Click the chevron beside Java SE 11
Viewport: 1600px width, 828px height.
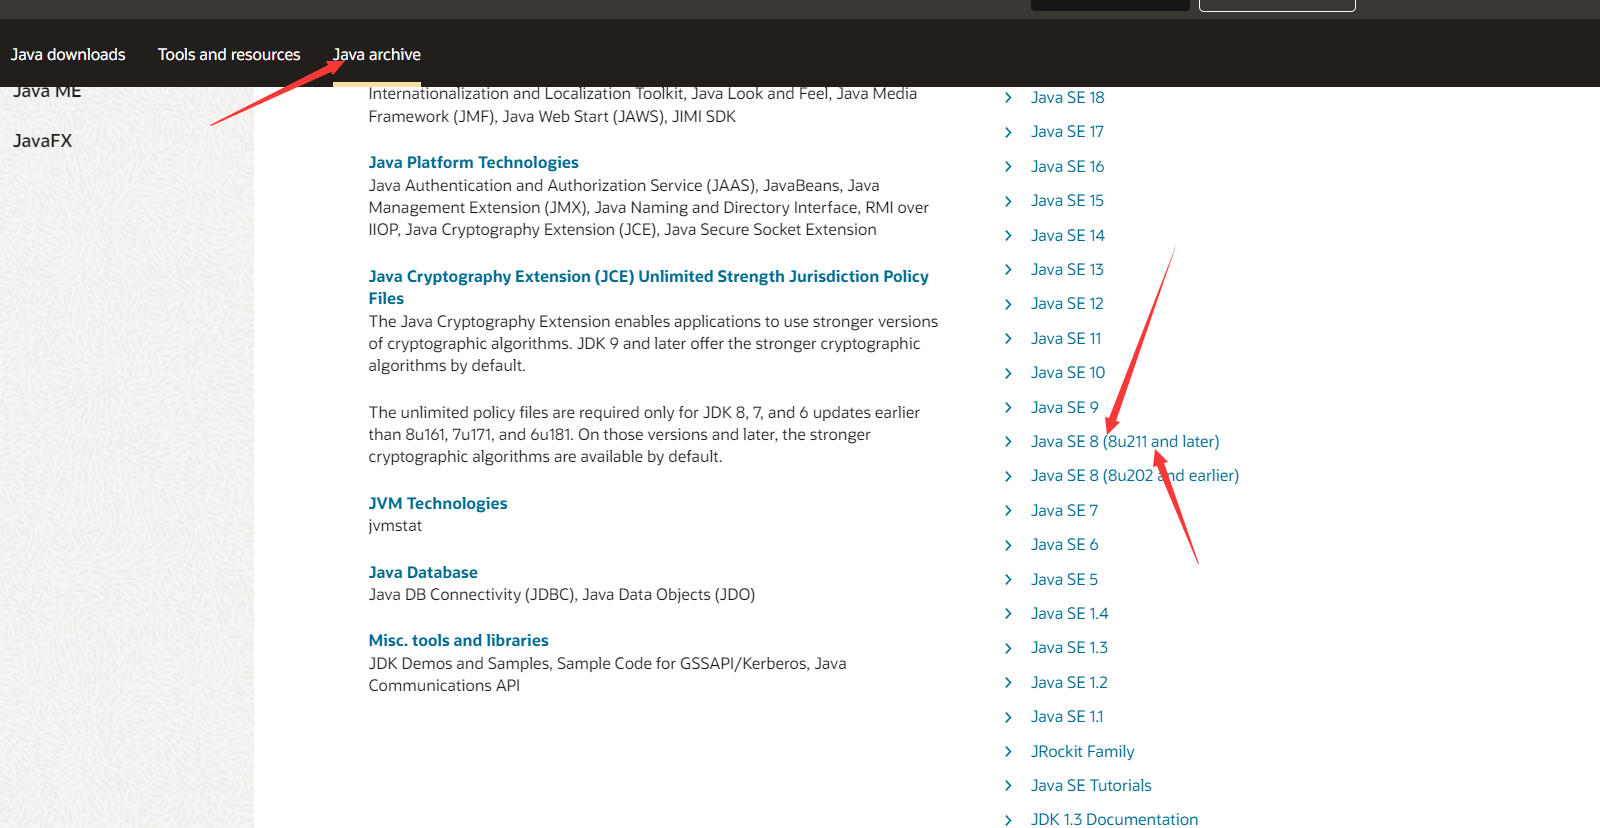(1008, 338)
